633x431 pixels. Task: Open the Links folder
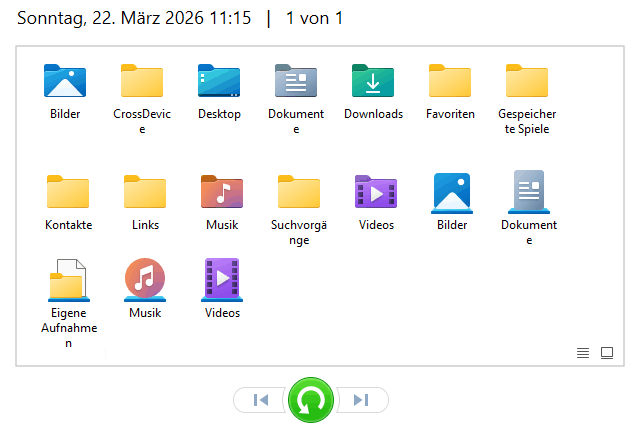[145, 192]
